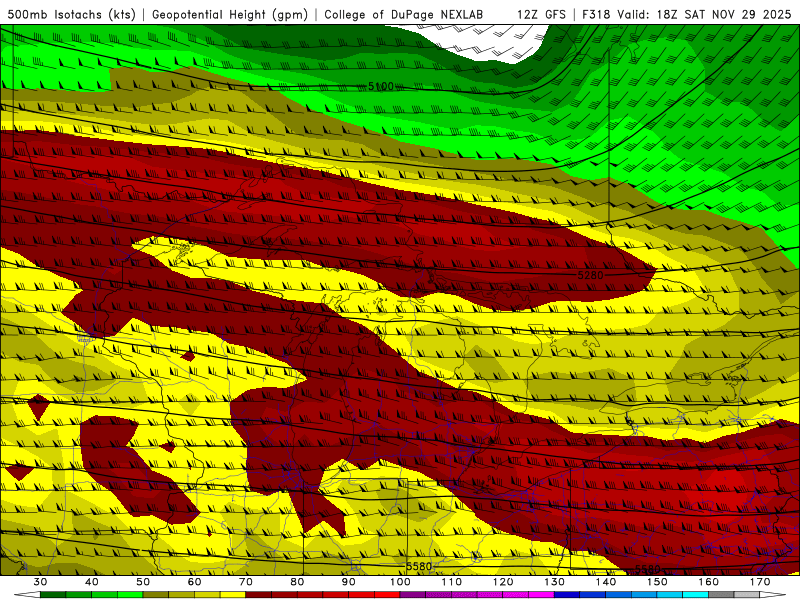Click the 150 value on the color scale
The image size is (800, 600).
point(657,582)
